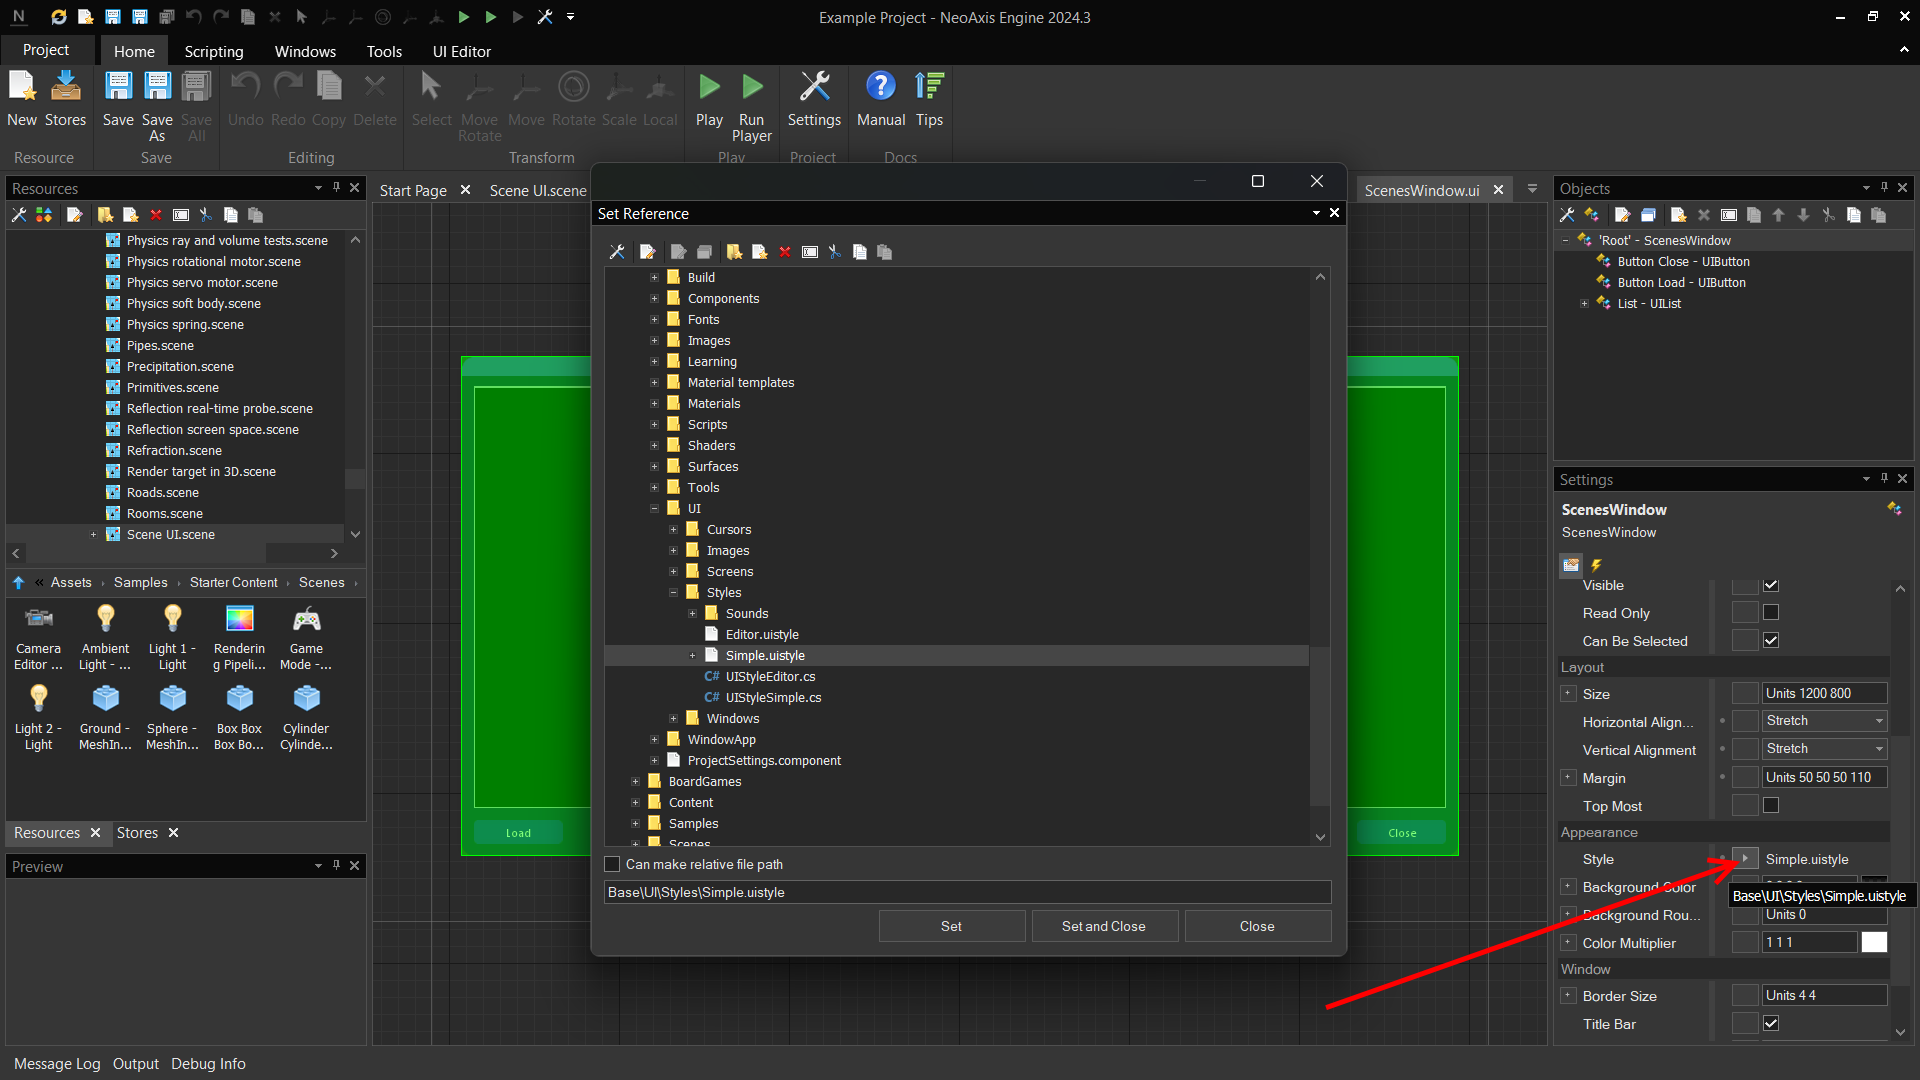Click the Color Multiplier white swatch
The image size is (1920, 1080).
[x=1874, y=942]
